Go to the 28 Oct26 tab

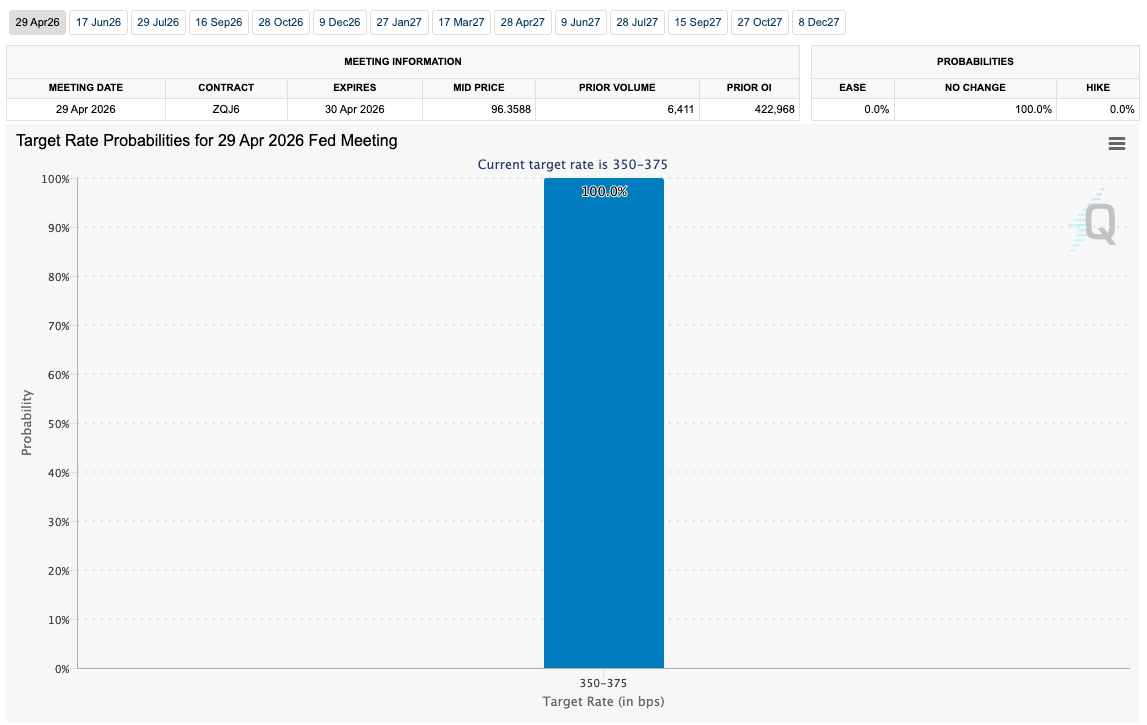[281, 22]
